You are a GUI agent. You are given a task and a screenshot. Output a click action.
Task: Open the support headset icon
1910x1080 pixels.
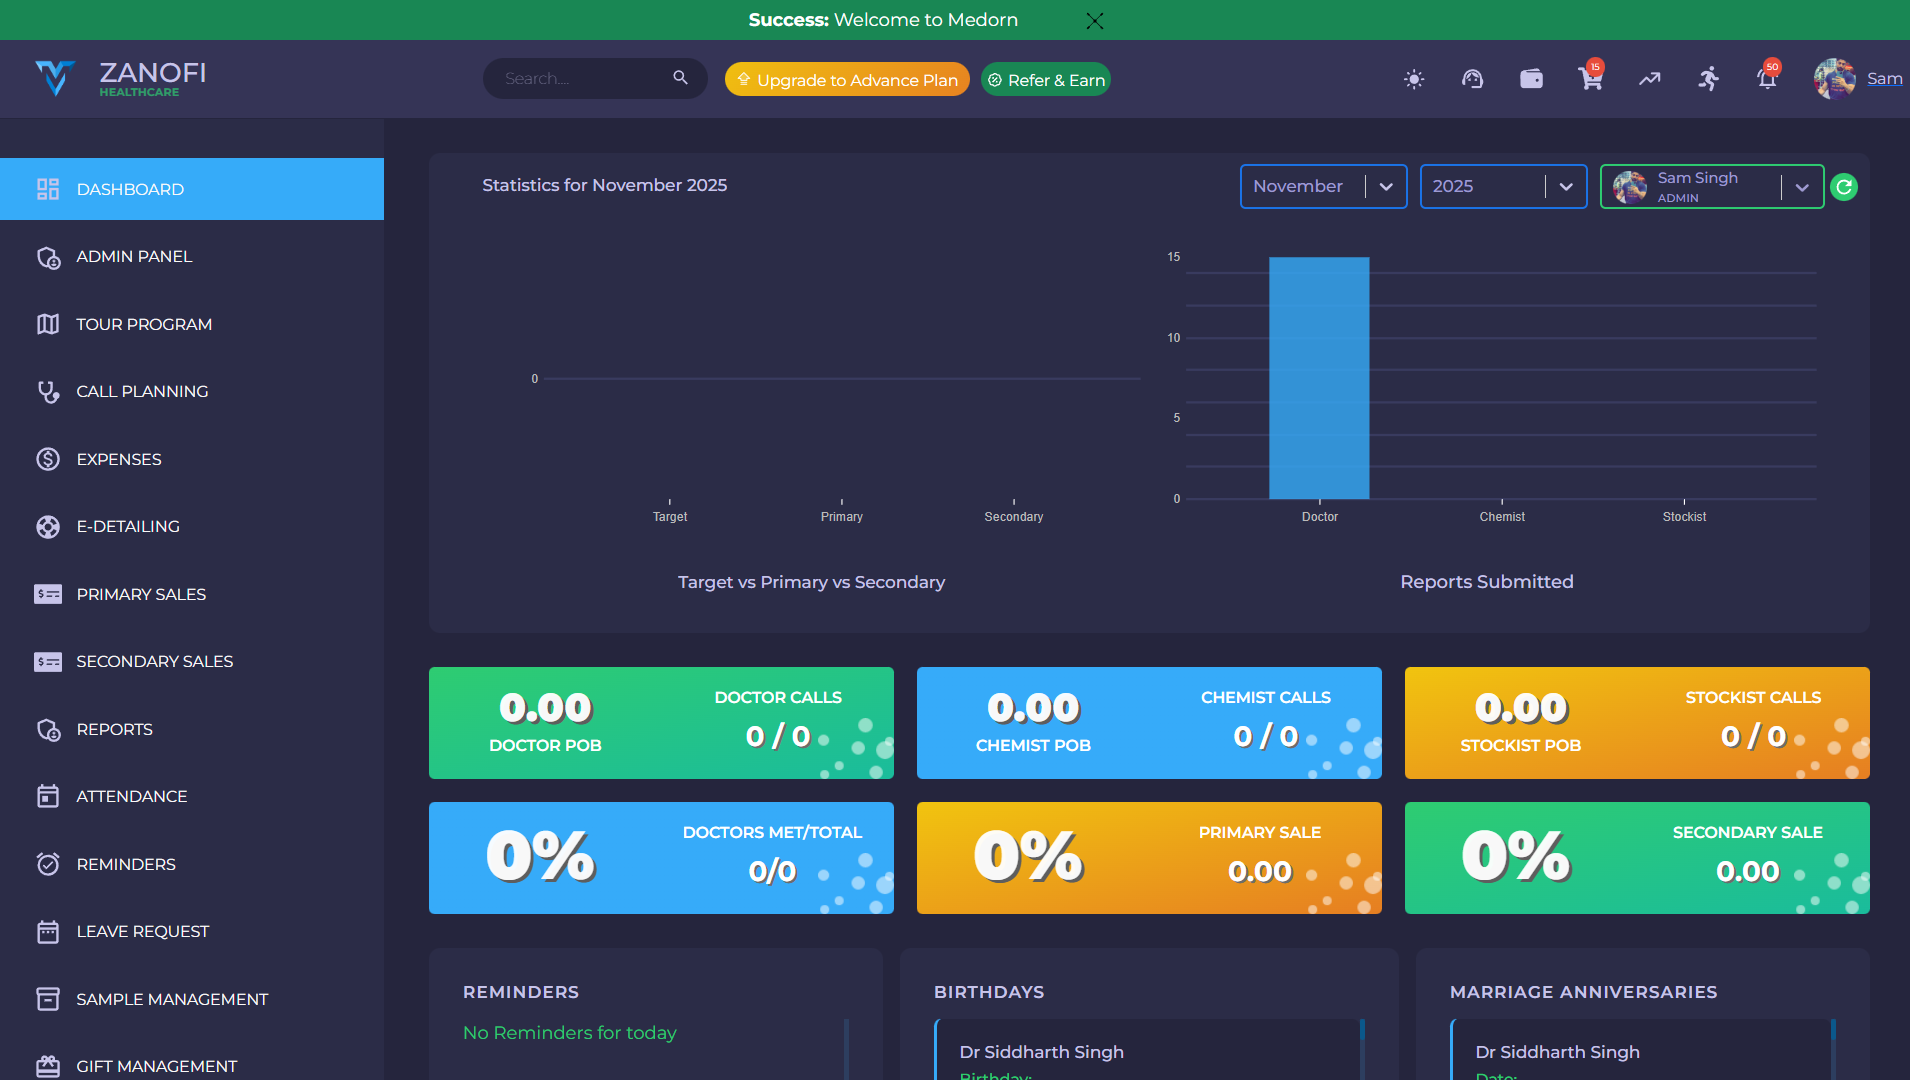tap(1472, 79)
